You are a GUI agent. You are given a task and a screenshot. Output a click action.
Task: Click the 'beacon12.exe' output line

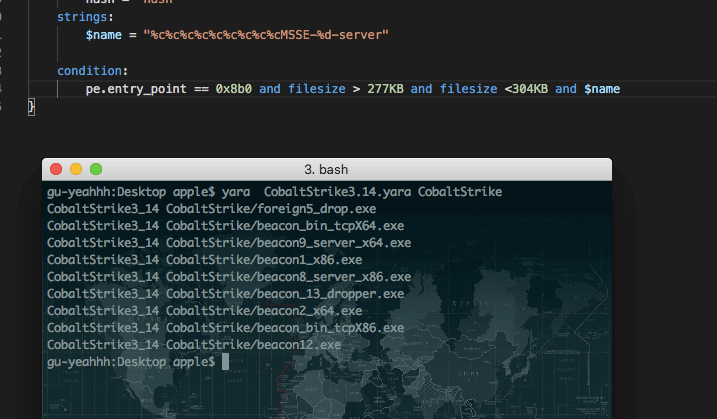(x=194, y=345)
